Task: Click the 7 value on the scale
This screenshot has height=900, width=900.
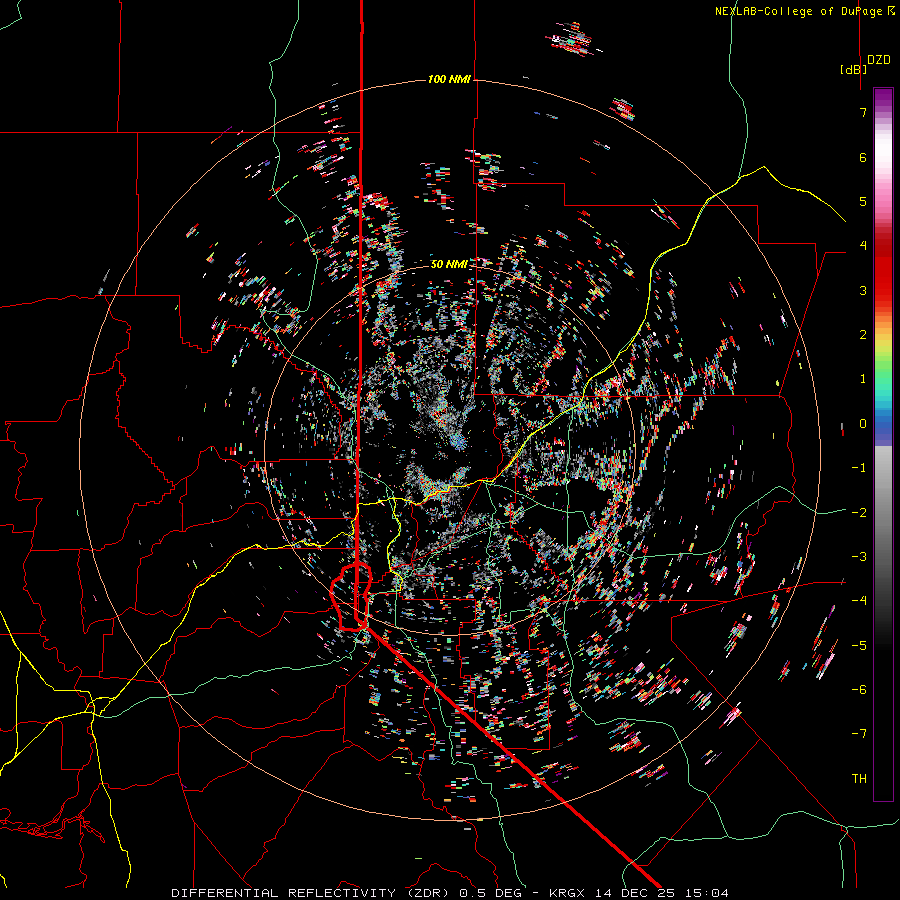Action: [x=863, y=112]
